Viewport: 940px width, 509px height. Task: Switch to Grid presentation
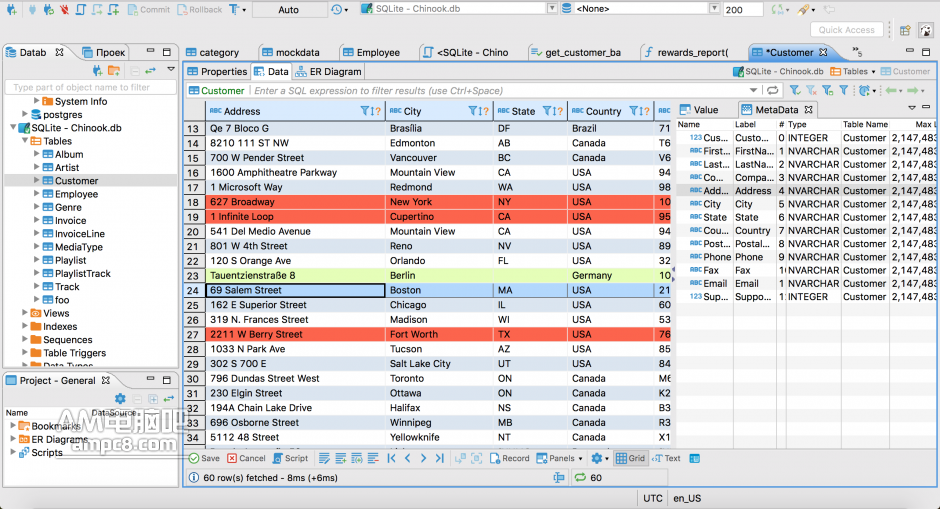630,458
